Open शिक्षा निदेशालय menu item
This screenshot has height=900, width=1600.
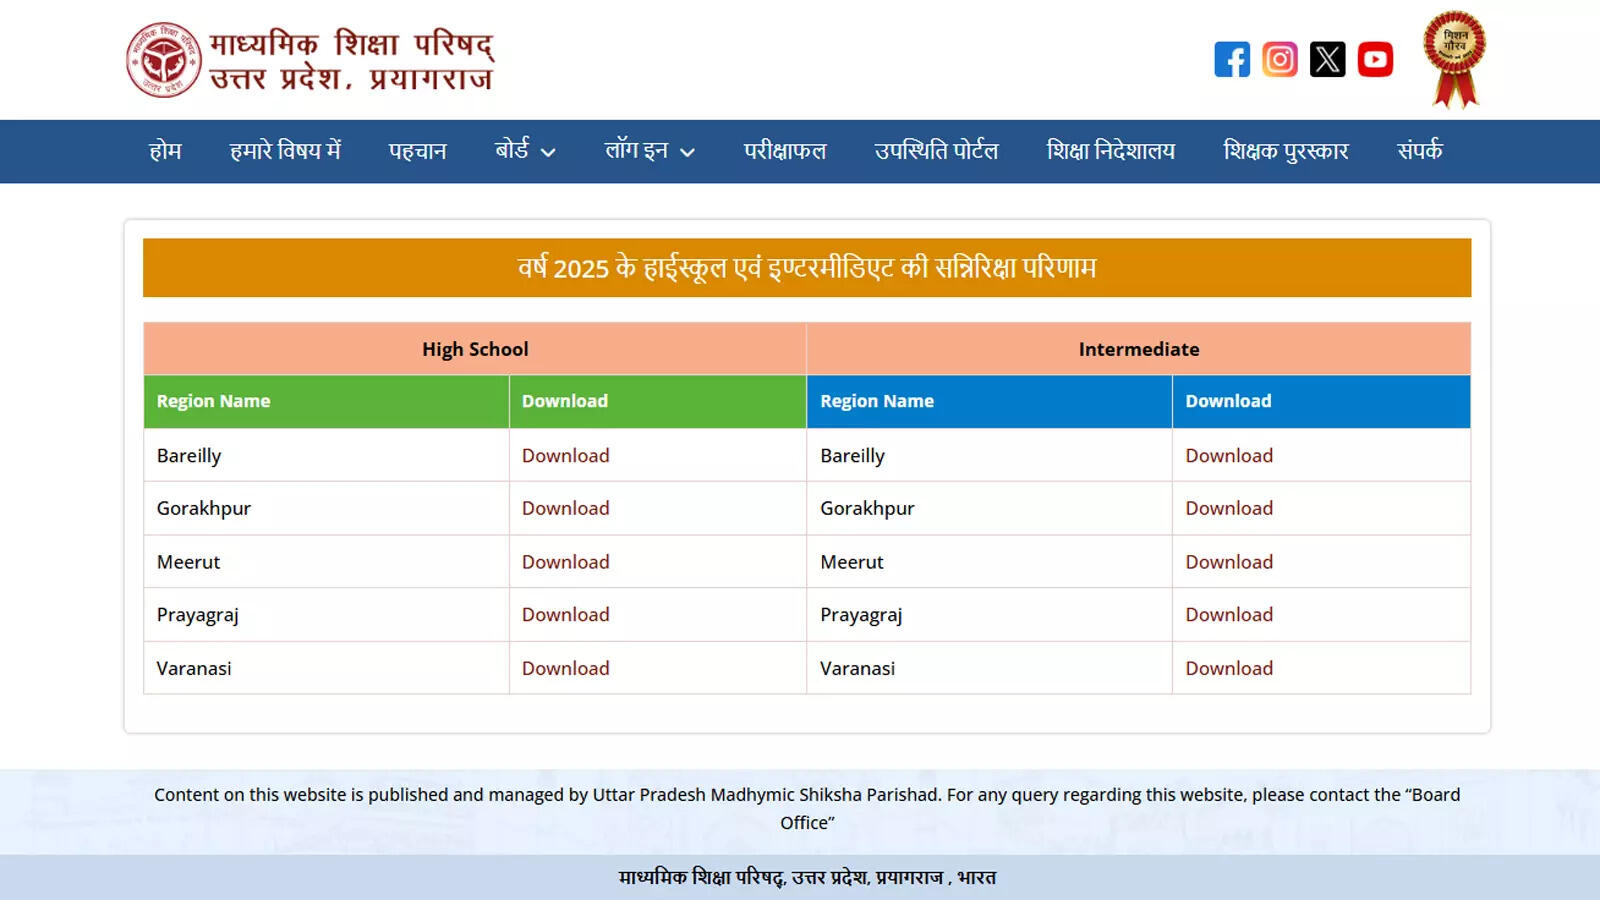1110,151
